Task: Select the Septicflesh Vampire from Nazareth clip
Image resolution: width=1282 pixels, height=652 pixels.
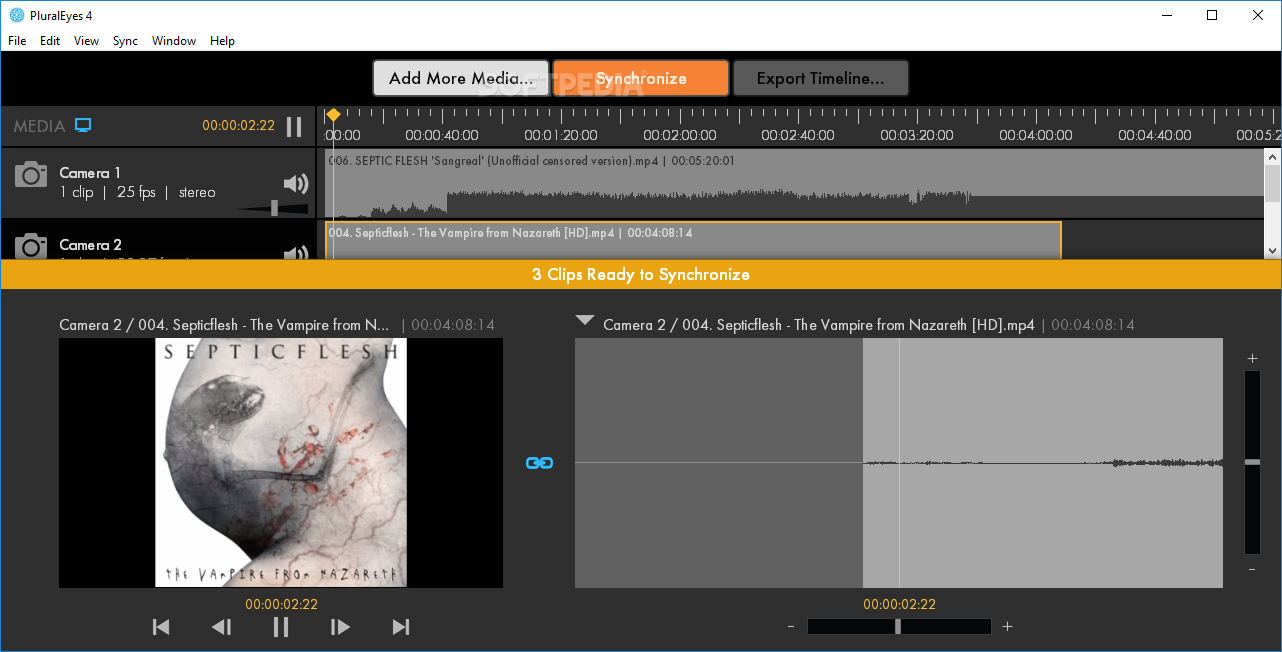Action: [x=693, y=240]
